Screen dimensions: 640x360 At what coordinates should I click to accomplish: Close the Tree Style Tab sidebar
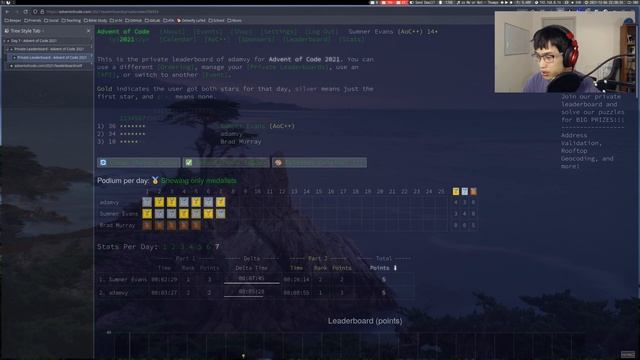point(89,31)
